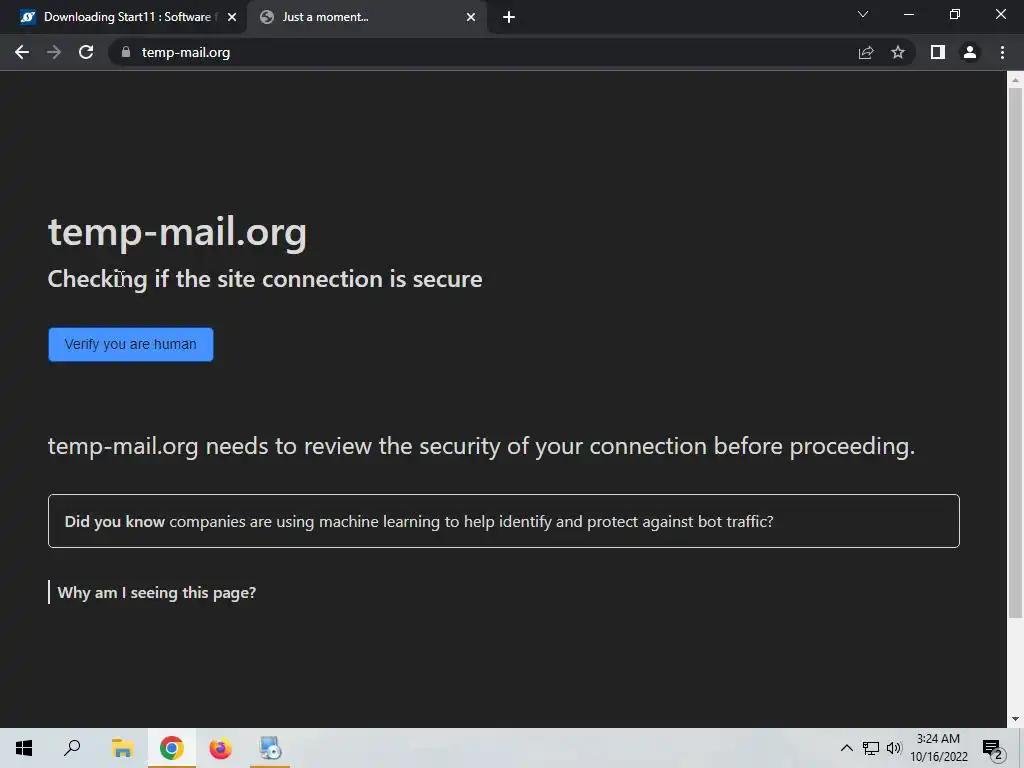
Task: Expand Why am I seeing this page
Action: [157, 592]
